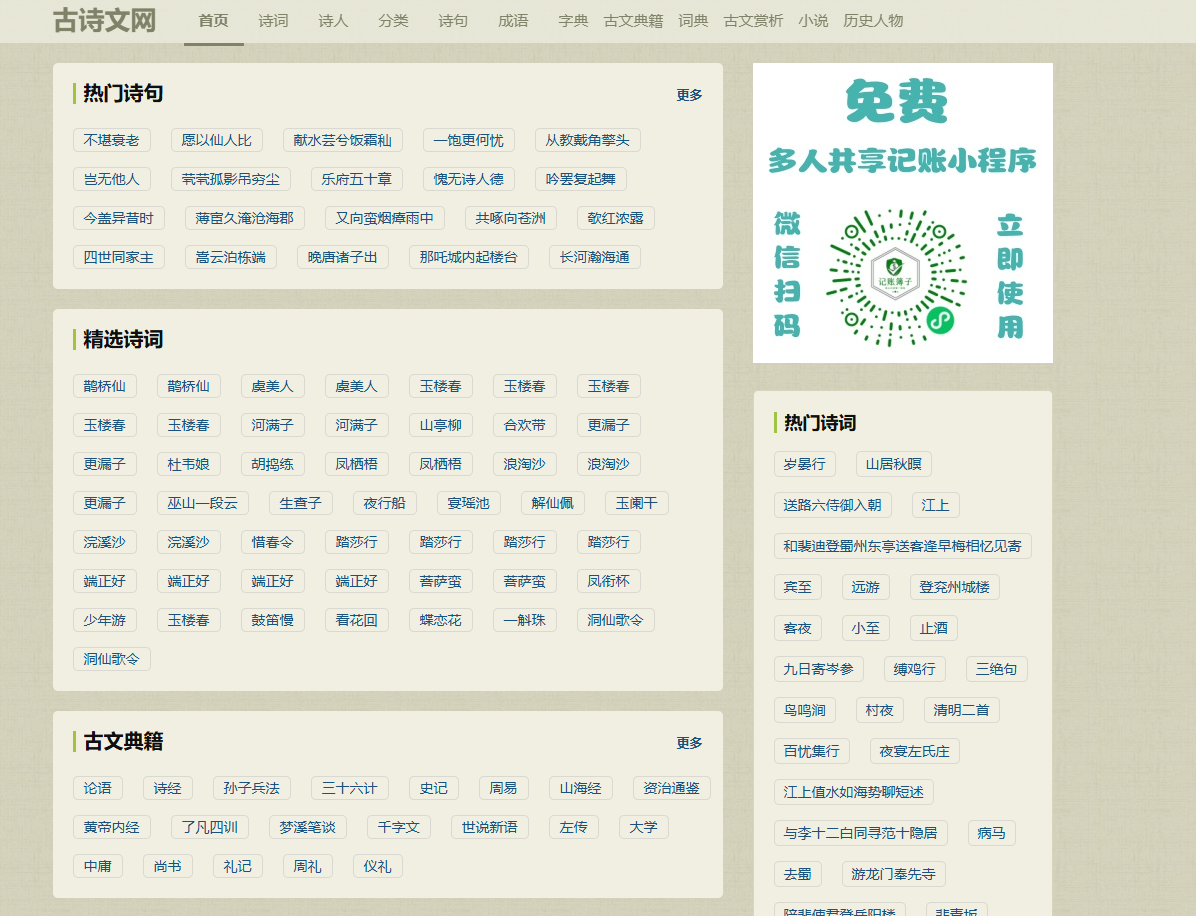
Task: Open the verse 不堪衰老
Action: [x=111, y=140]
